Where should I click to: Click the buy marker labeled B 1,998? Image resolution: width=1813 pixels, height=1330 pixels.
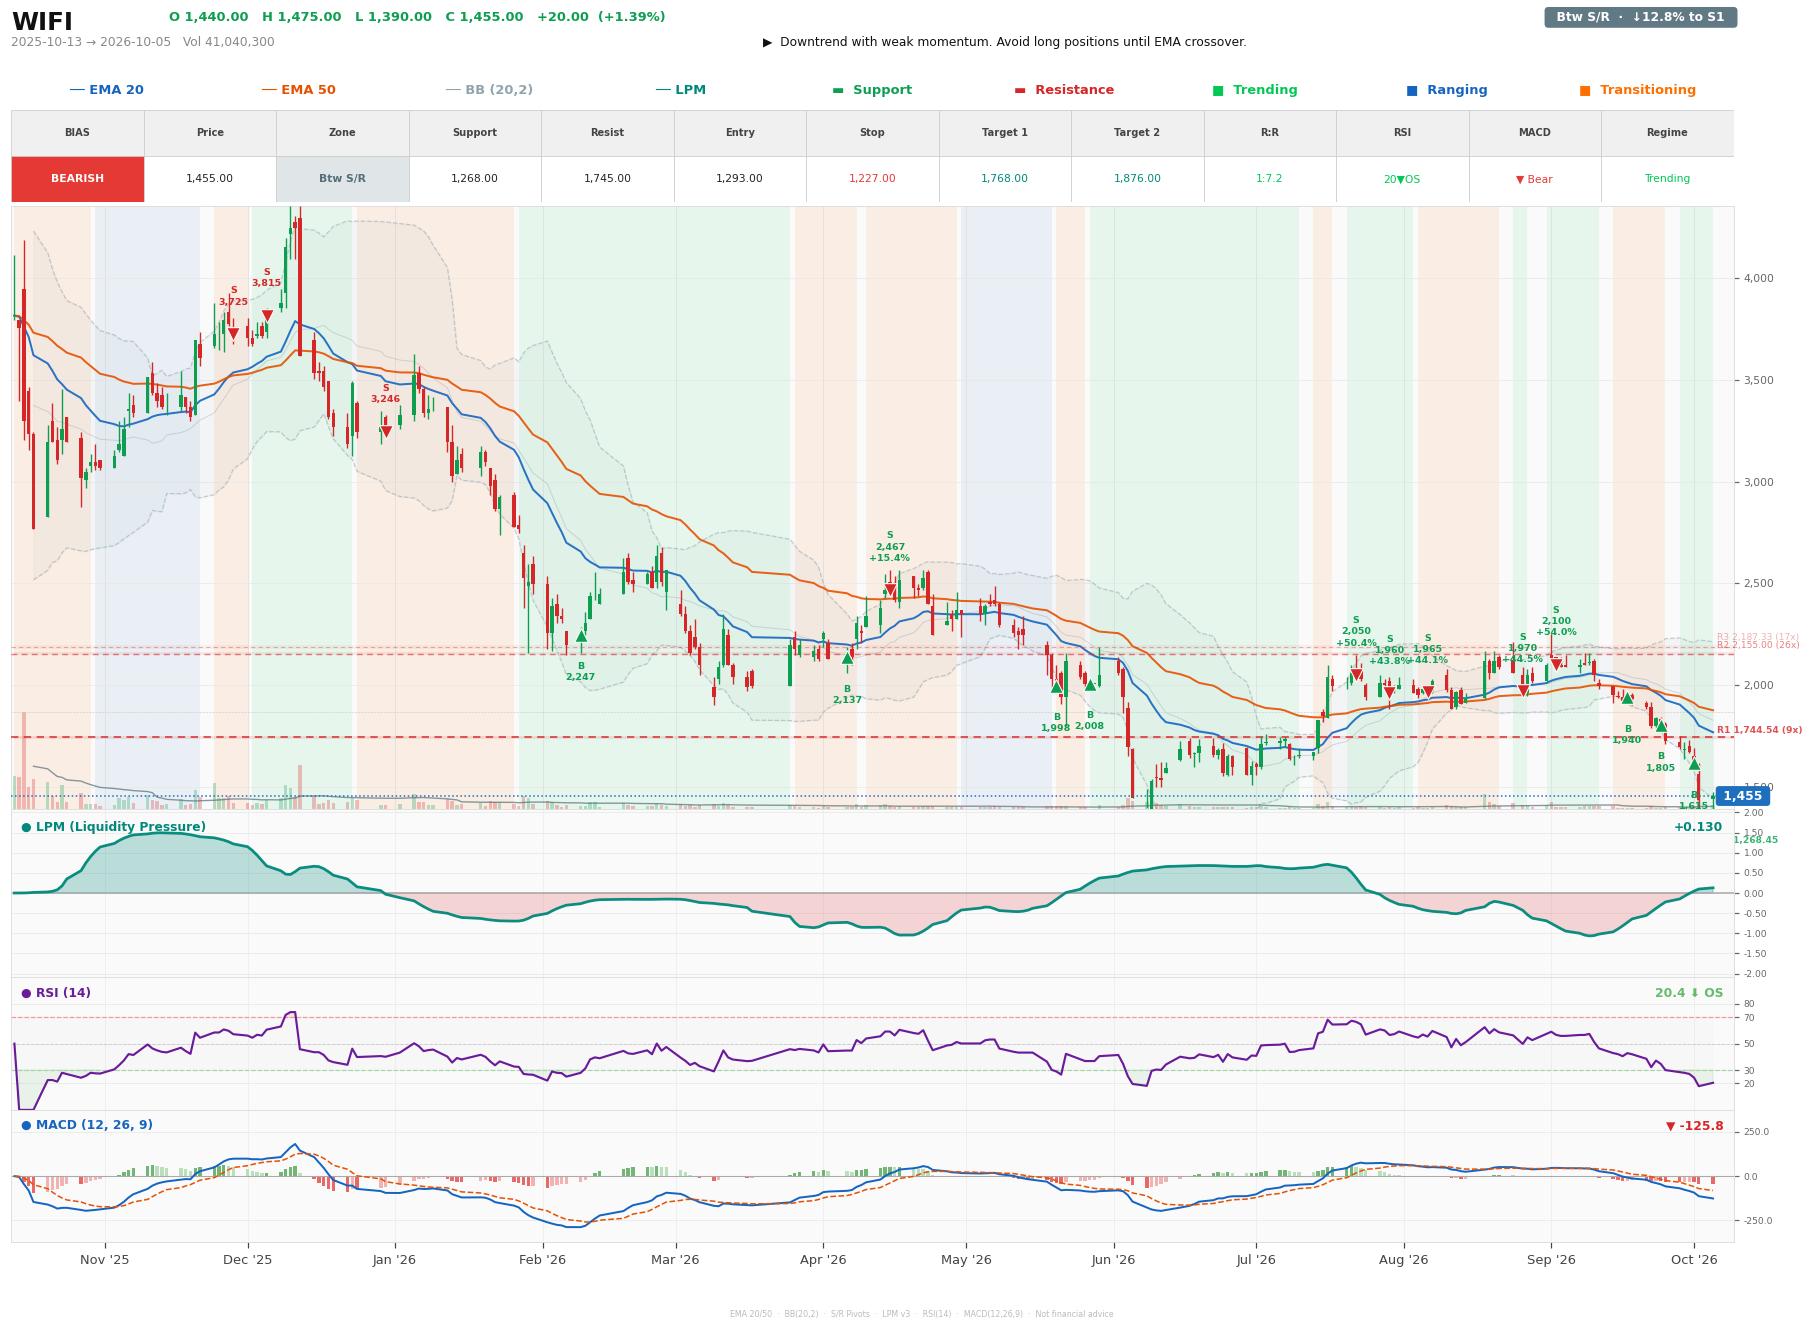pos(1056,687)
